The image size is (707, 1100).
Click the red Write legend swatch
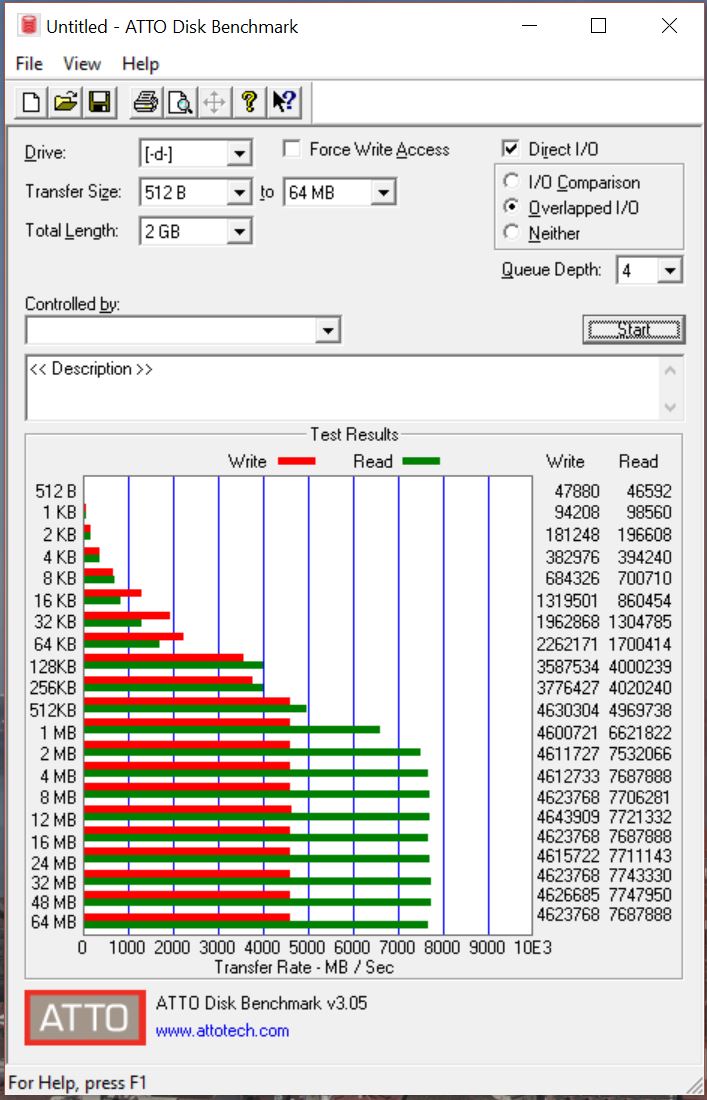point(295,461)
